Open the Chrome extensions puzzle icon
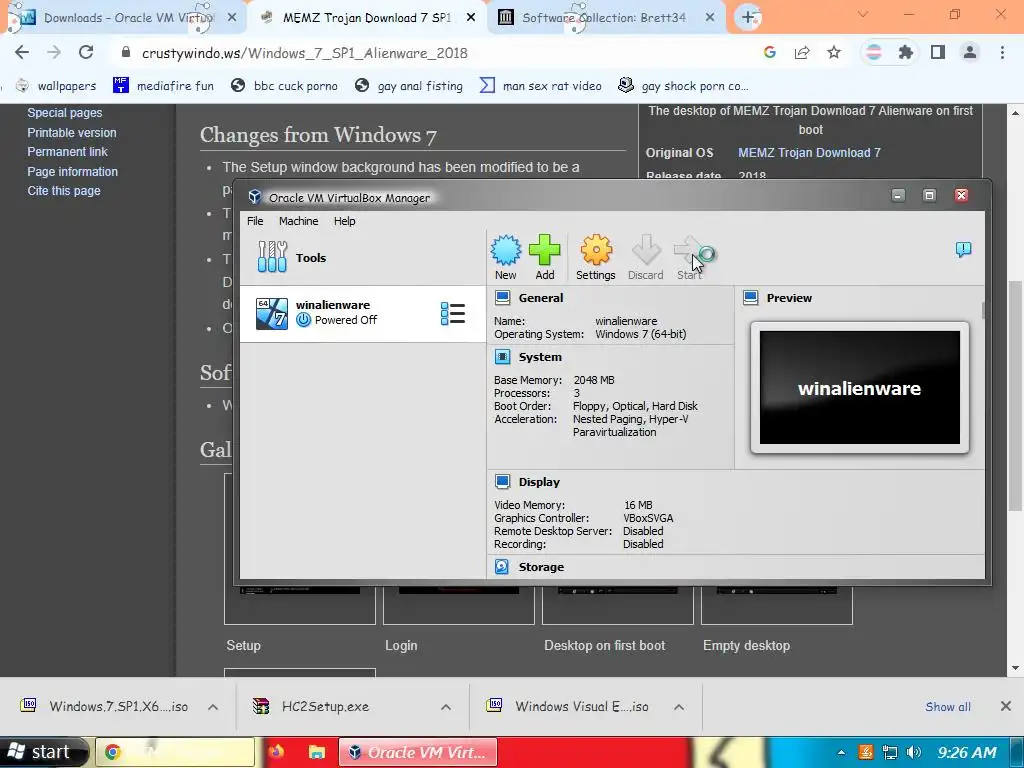This screenshot has width=1024, height=768. point(906,52)
